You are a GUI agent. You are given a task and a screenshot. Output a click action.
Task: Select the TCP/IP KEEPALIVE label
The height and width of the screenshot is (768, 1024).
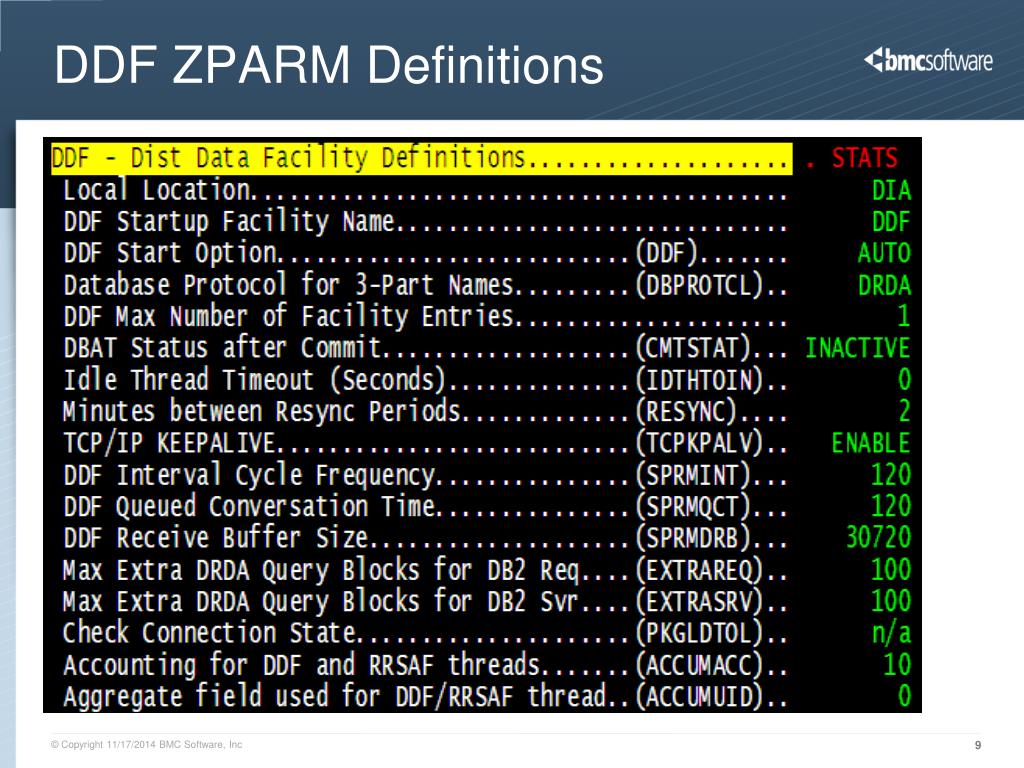click(x=169, y=443)
